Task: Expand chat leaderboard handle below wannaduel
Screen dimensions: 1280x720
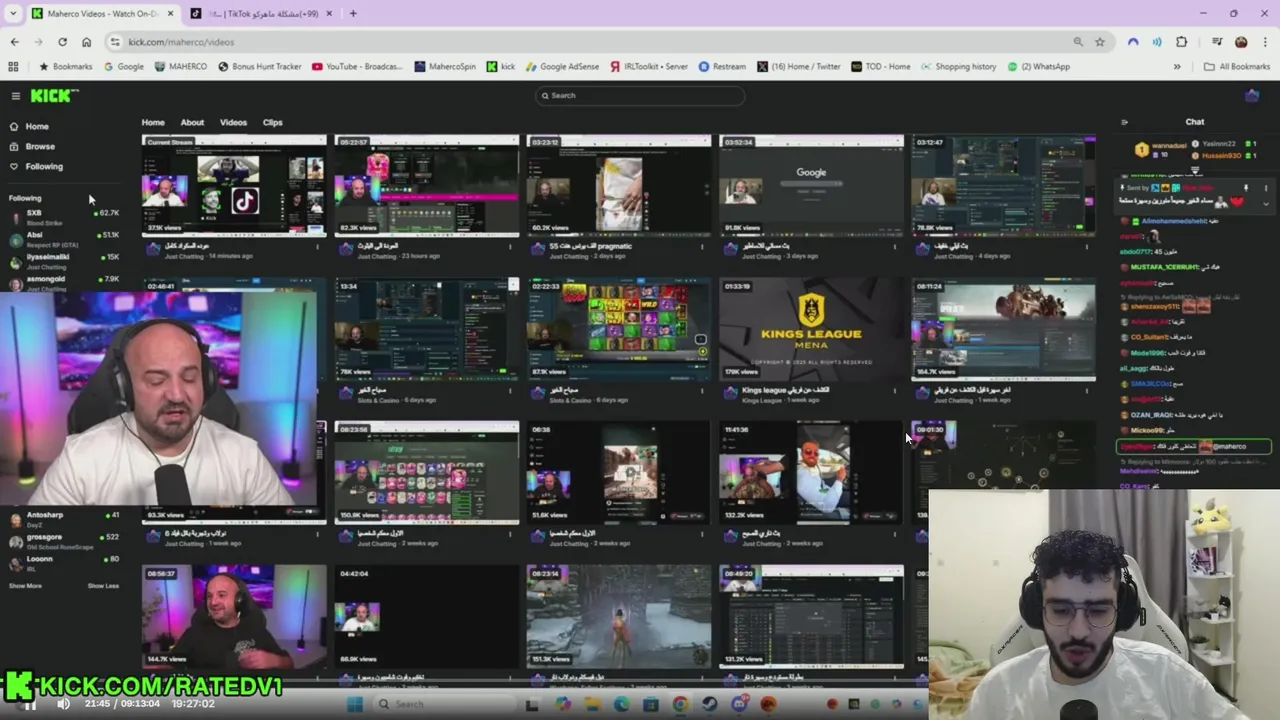Action: click(1195, 171)
